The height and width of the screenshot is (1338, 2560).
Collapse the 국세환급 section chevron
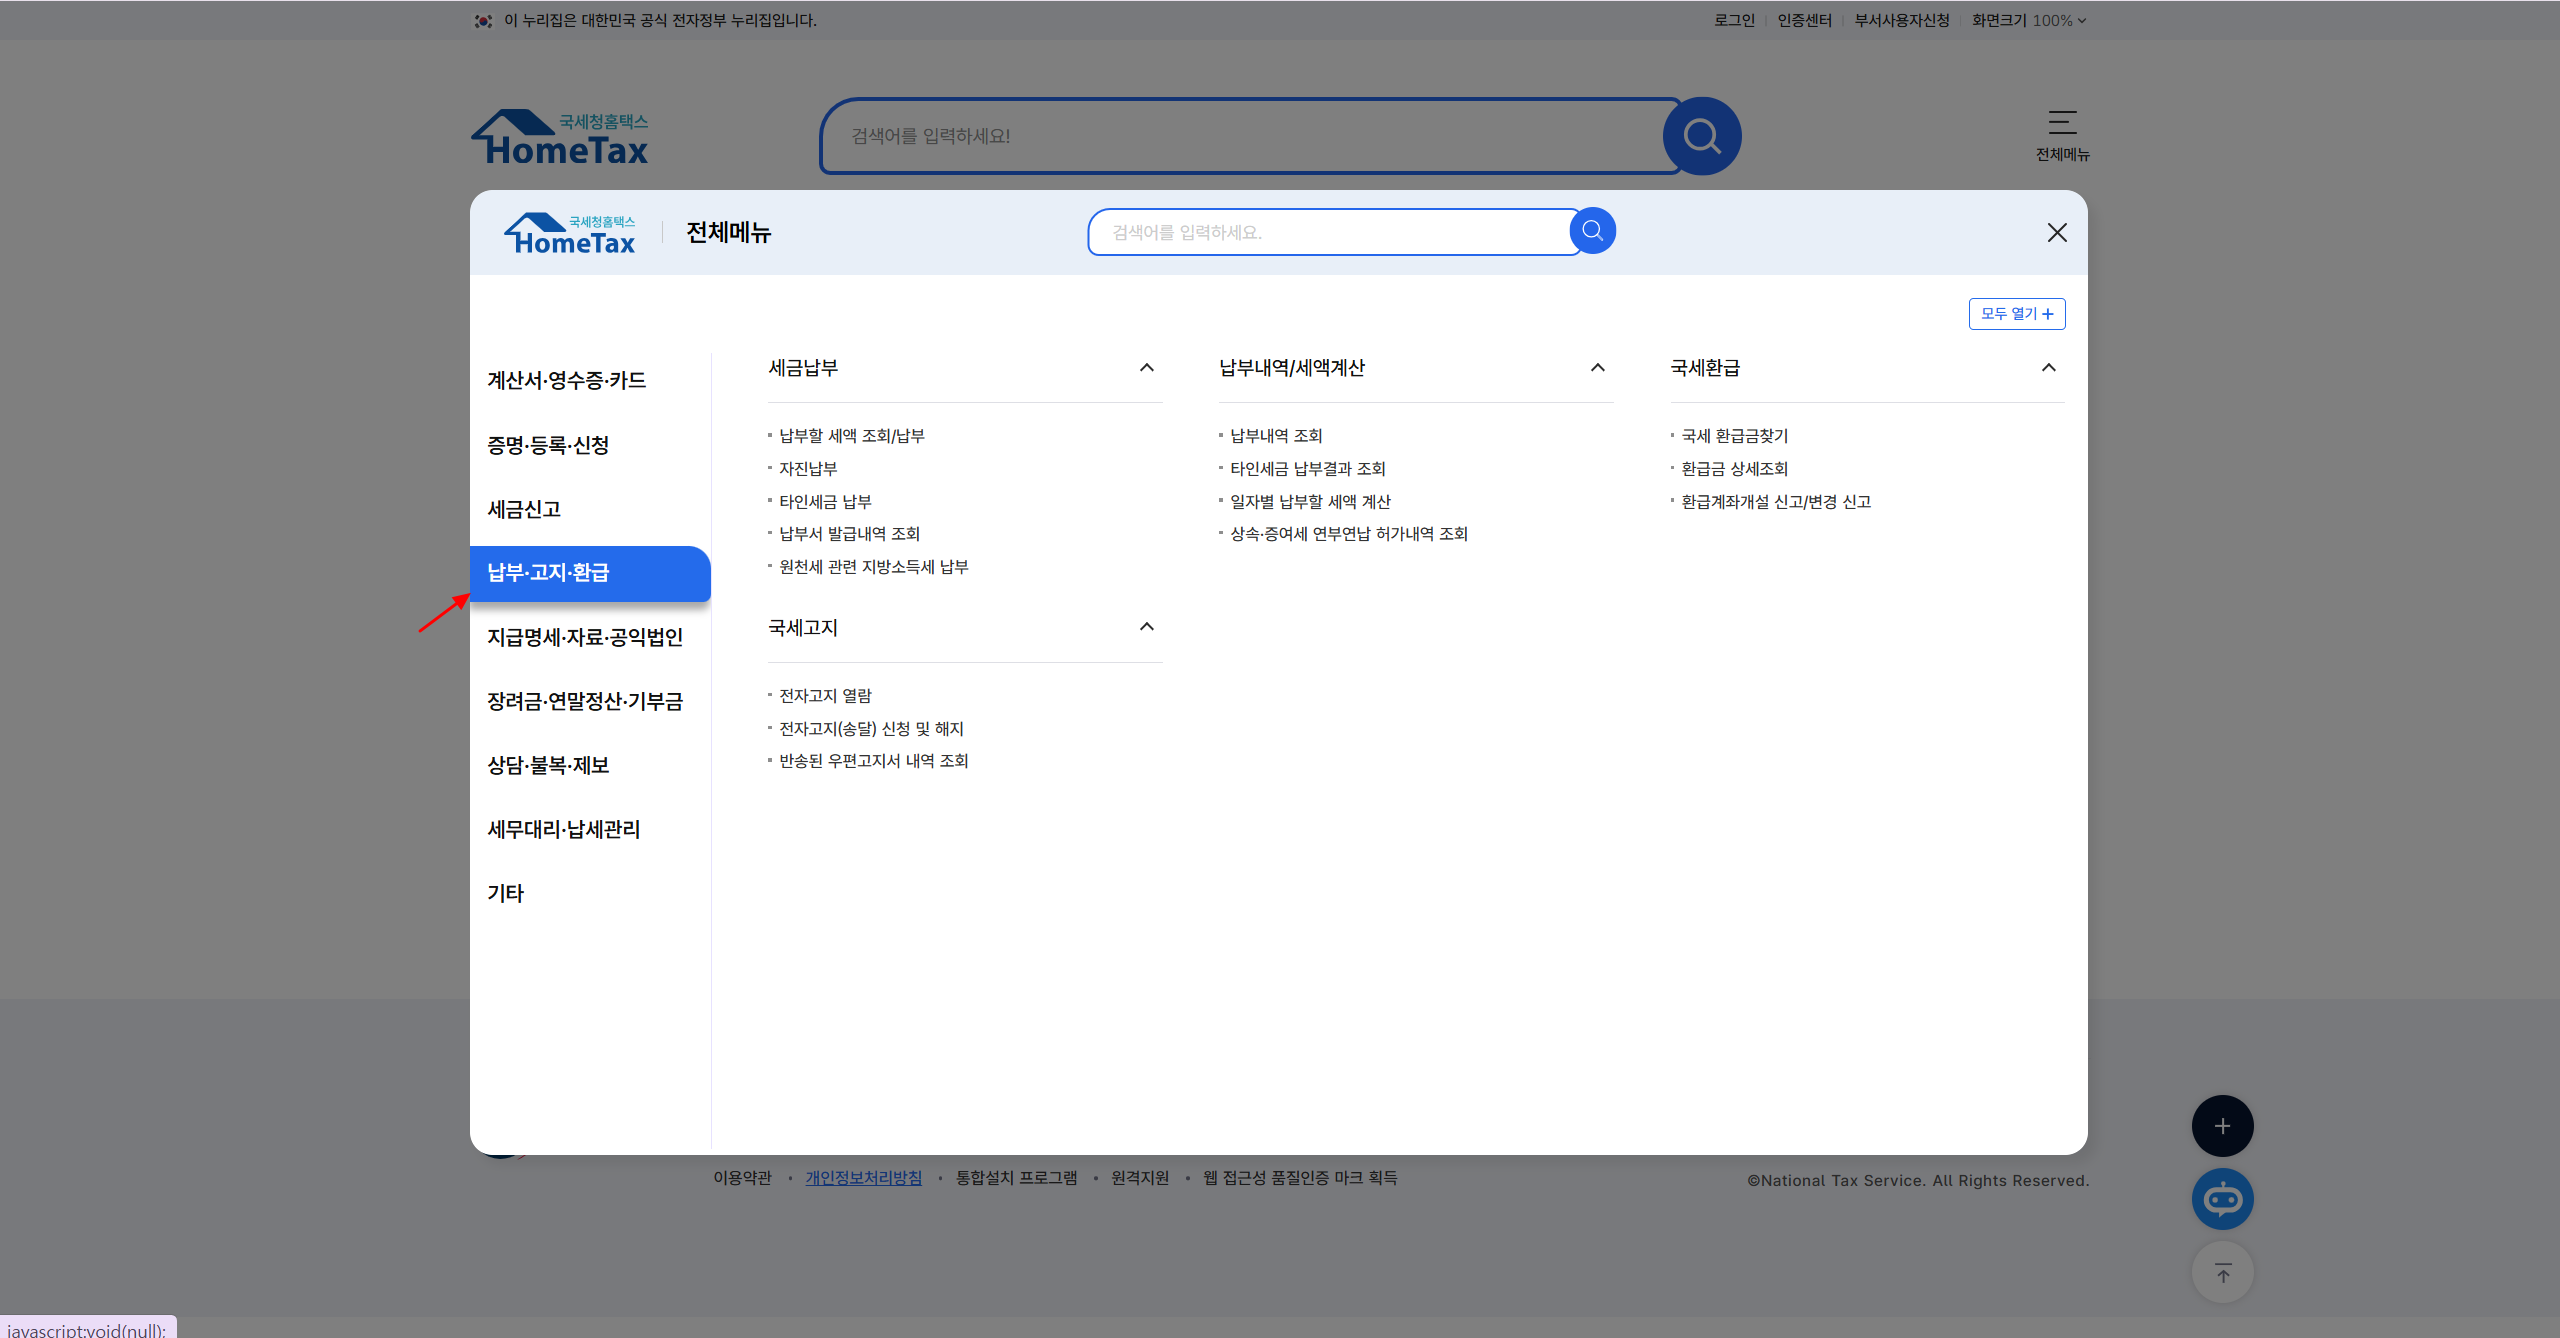point(2048,368)
